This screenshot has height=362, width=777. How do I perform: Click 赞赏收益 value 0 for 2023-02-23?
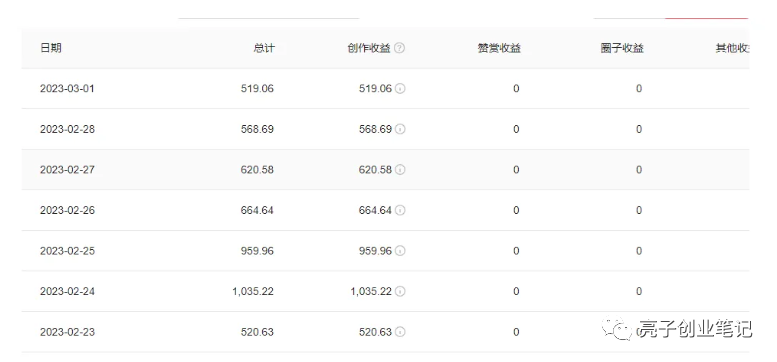click(x=516, y=332)
